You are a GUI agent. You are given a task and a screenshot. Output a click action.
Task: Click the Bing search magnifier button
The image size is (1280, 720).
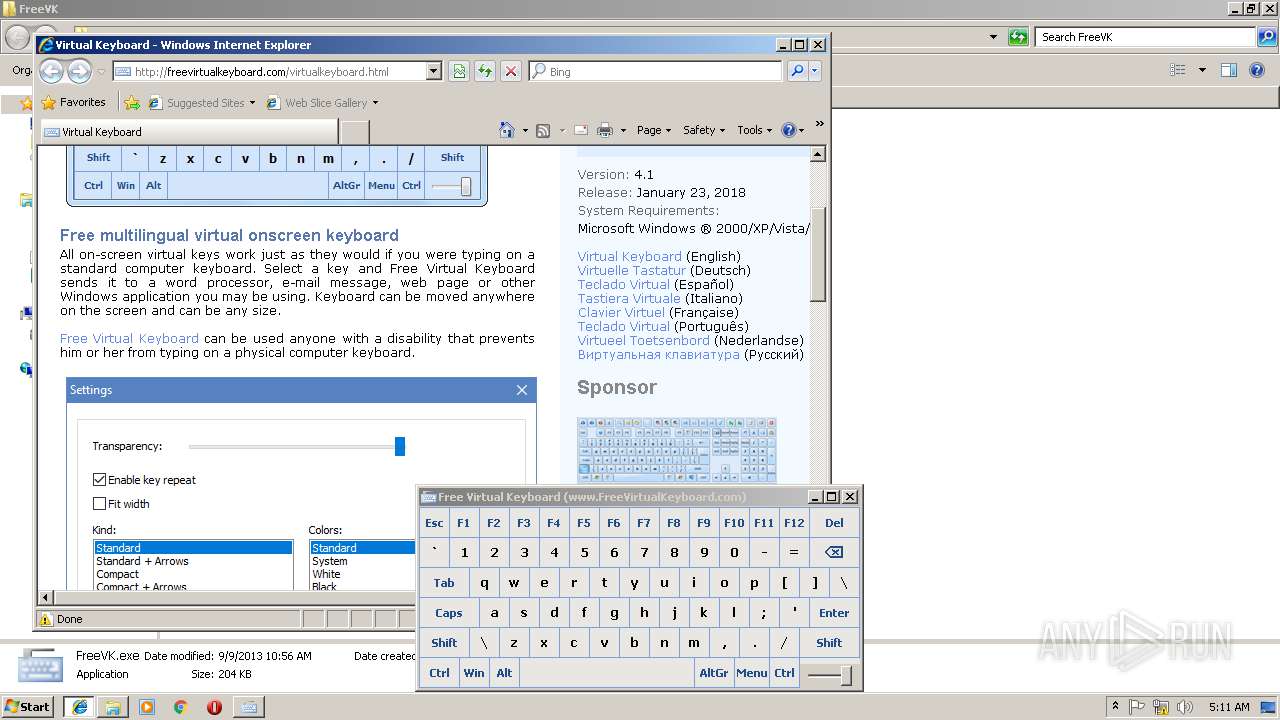click(x=797, y=71)
